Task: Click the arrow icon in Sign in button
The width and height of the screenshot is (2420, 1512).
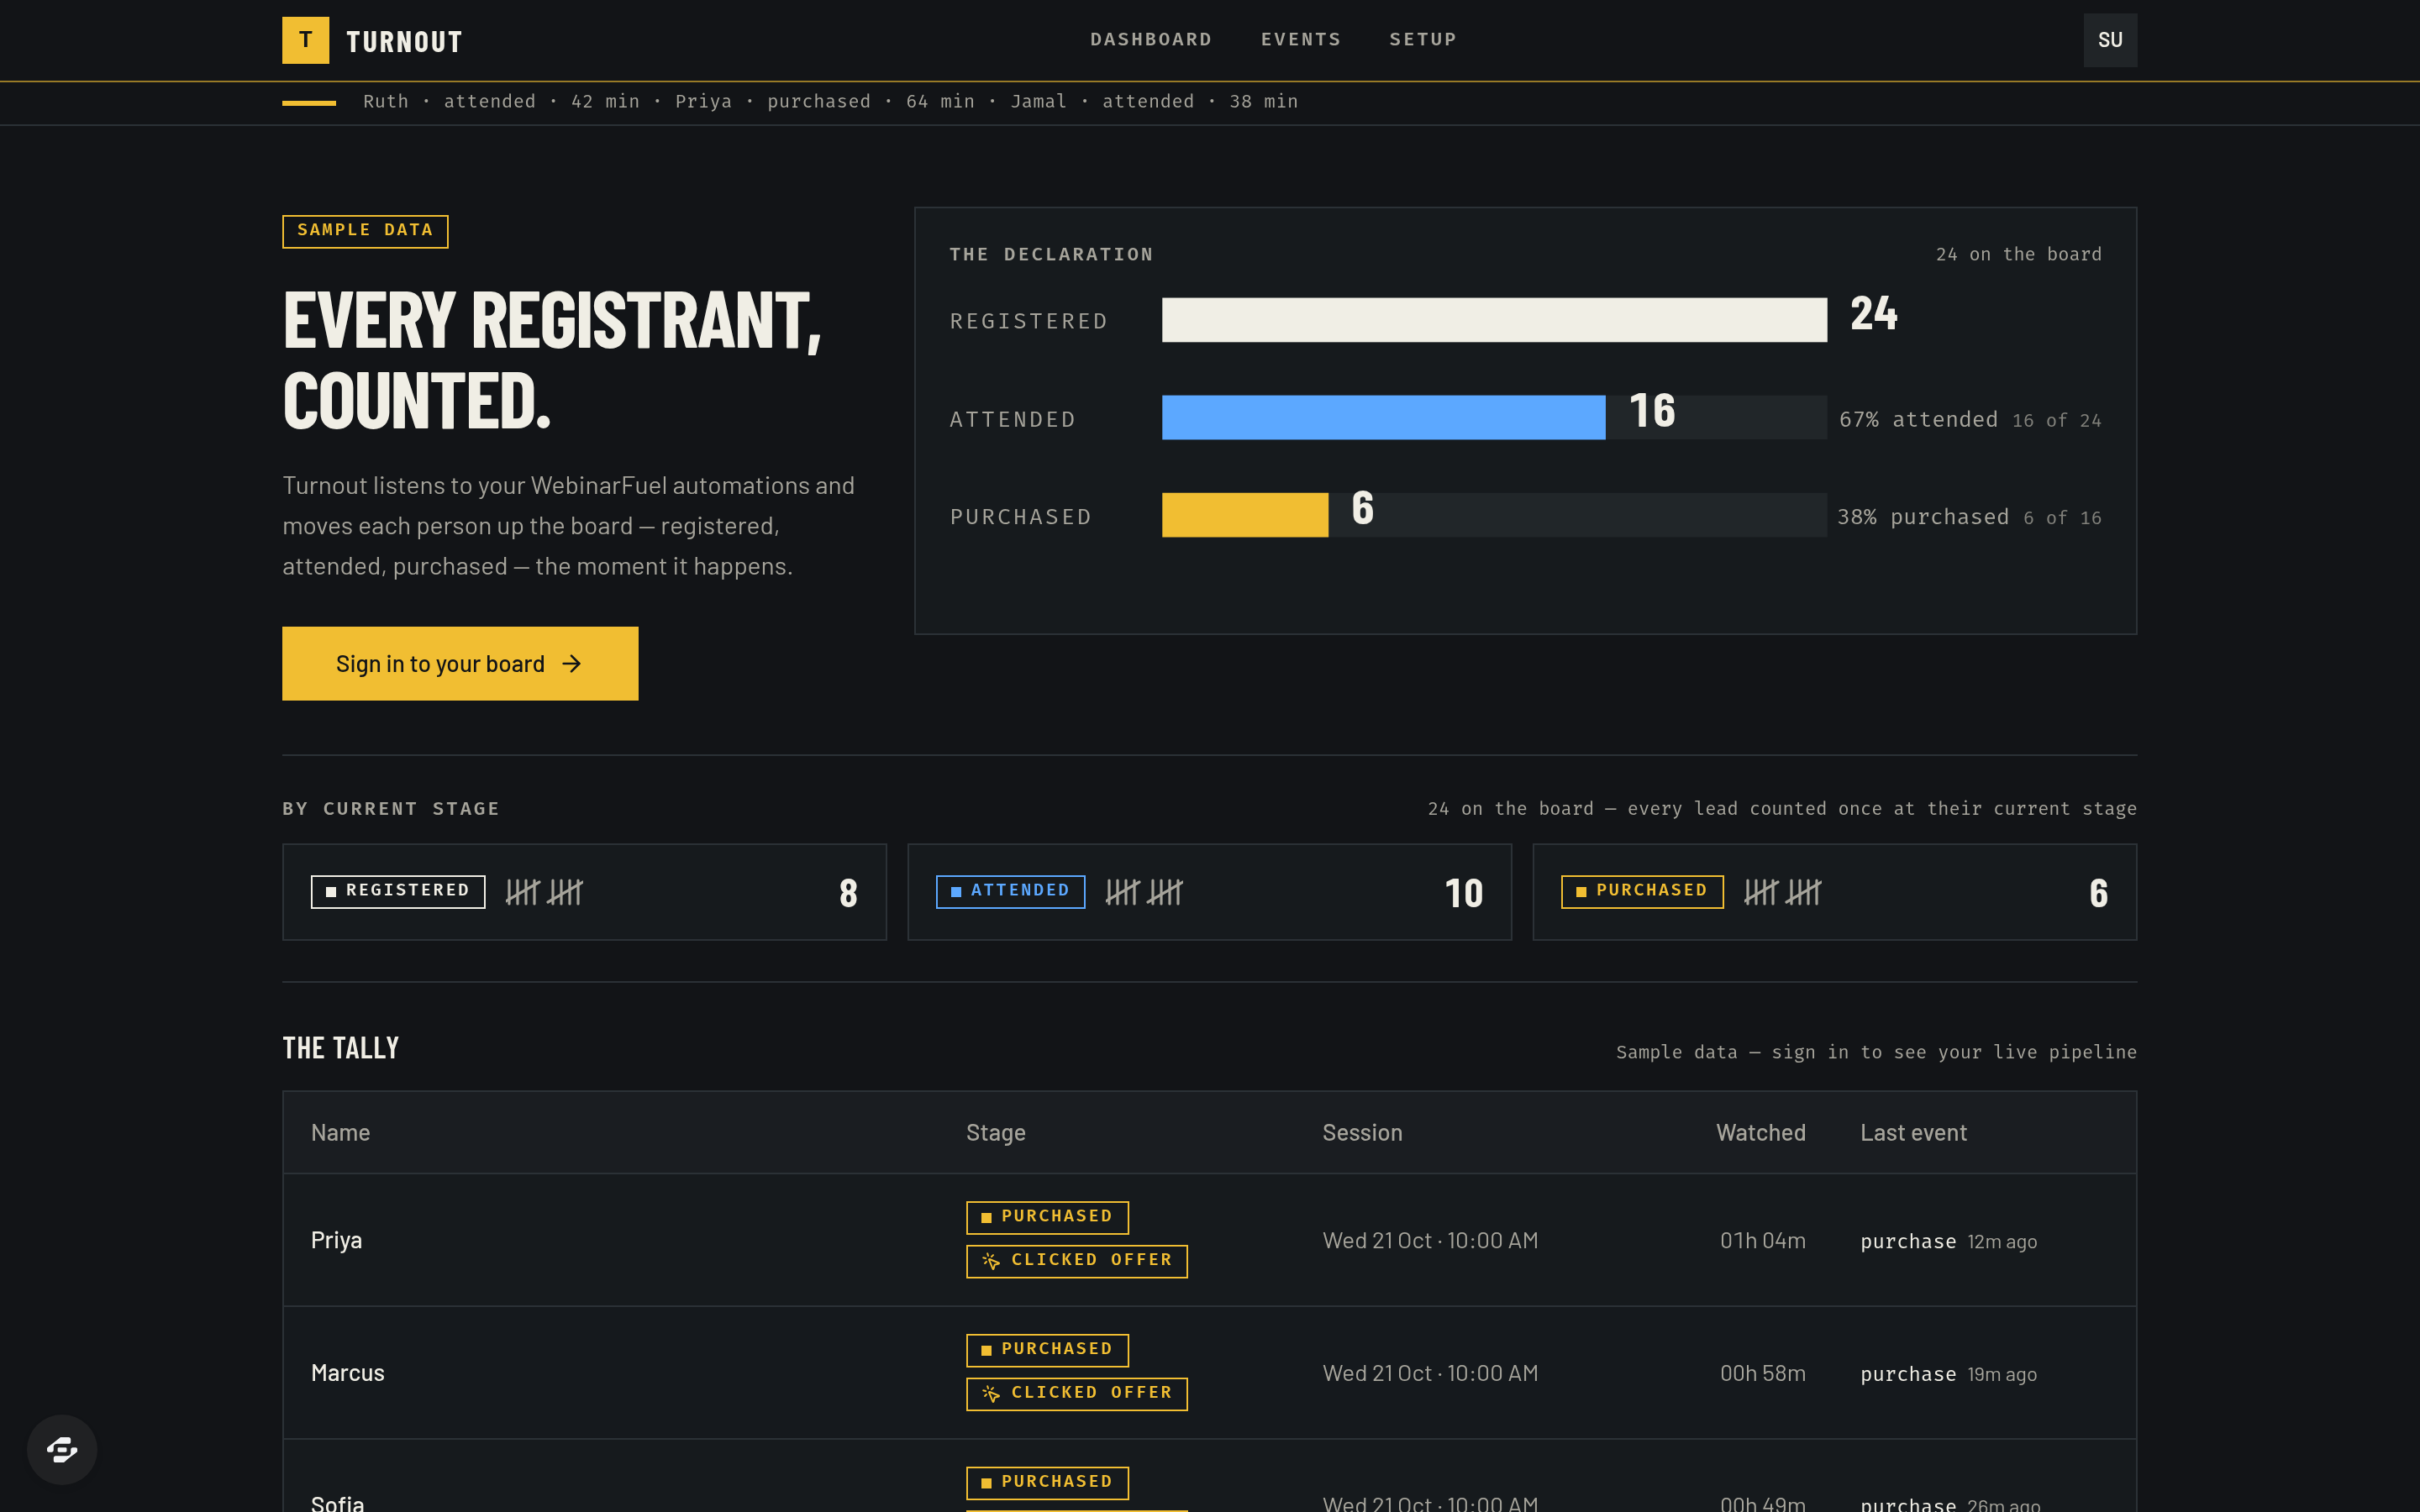Action: (x=572, y=664)
